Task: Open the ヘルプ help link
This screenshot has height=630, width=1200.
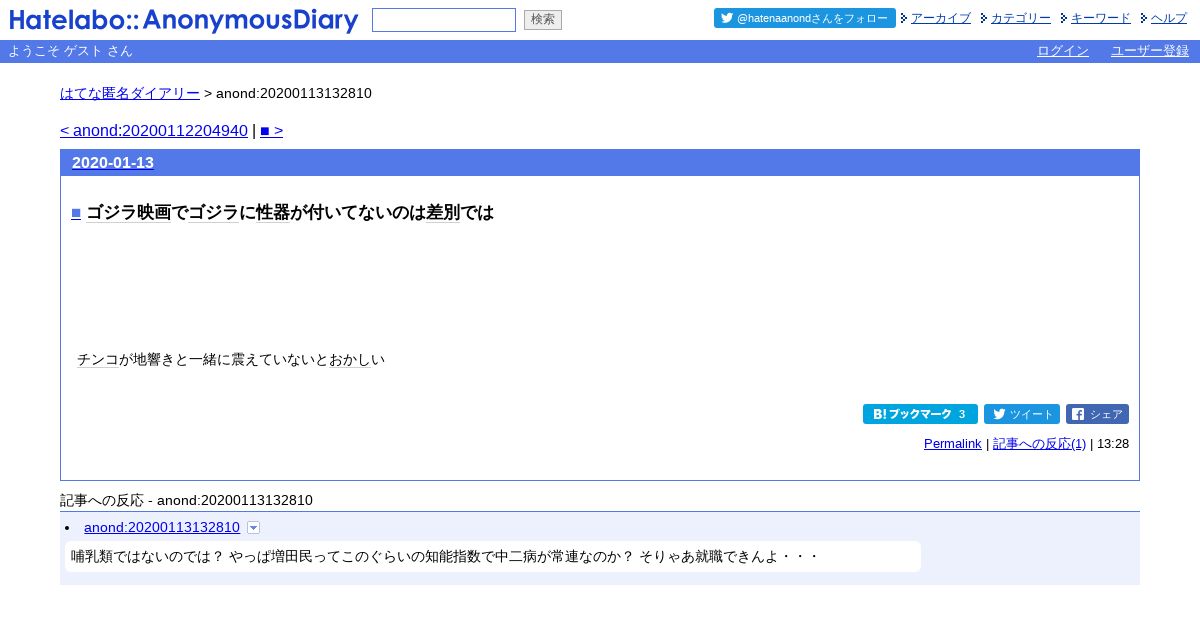Action: point(1169,18)
